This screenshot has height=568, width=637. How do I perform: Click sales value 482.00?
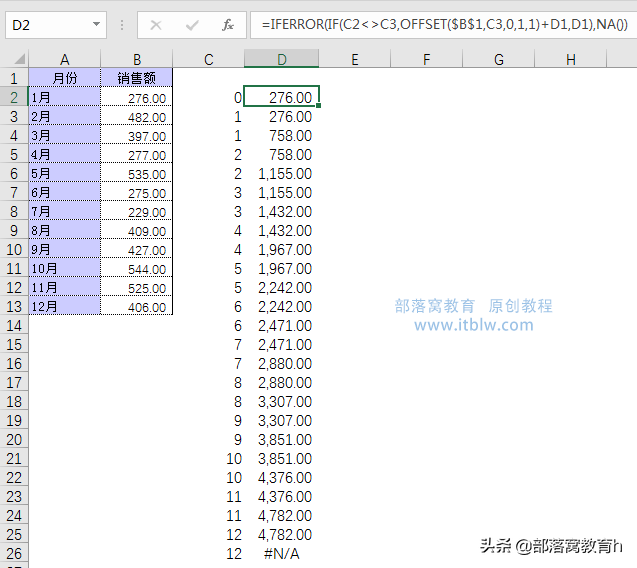(x=136, y=117)
